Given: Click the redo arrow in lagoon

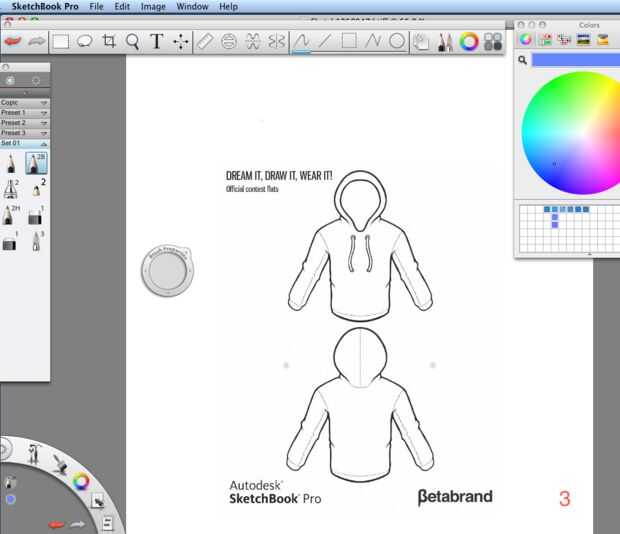Looking at the screenshot, I should tap(78, 524).
